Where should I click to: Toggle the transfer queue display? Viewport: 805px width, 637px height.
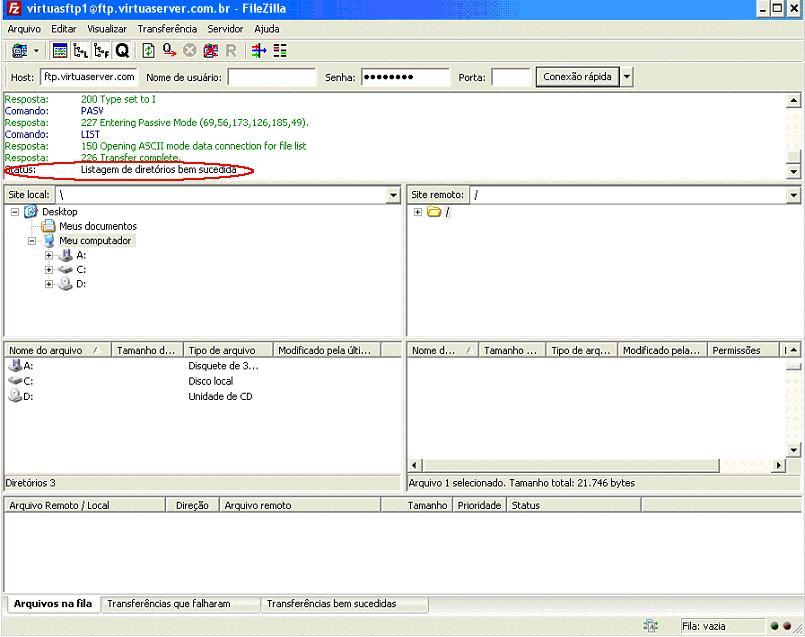tap(122, 51)
